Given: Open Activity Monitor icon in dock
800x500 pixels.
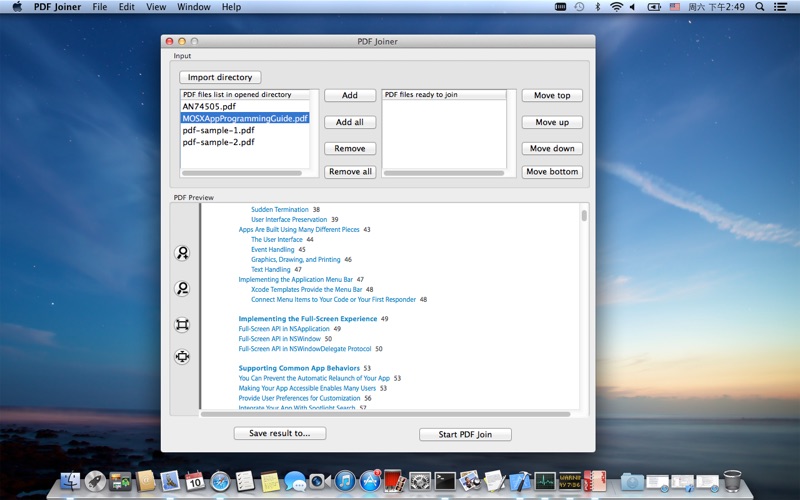Looking at the screenshot, I should pyautogui.click(x=545, y=481).
